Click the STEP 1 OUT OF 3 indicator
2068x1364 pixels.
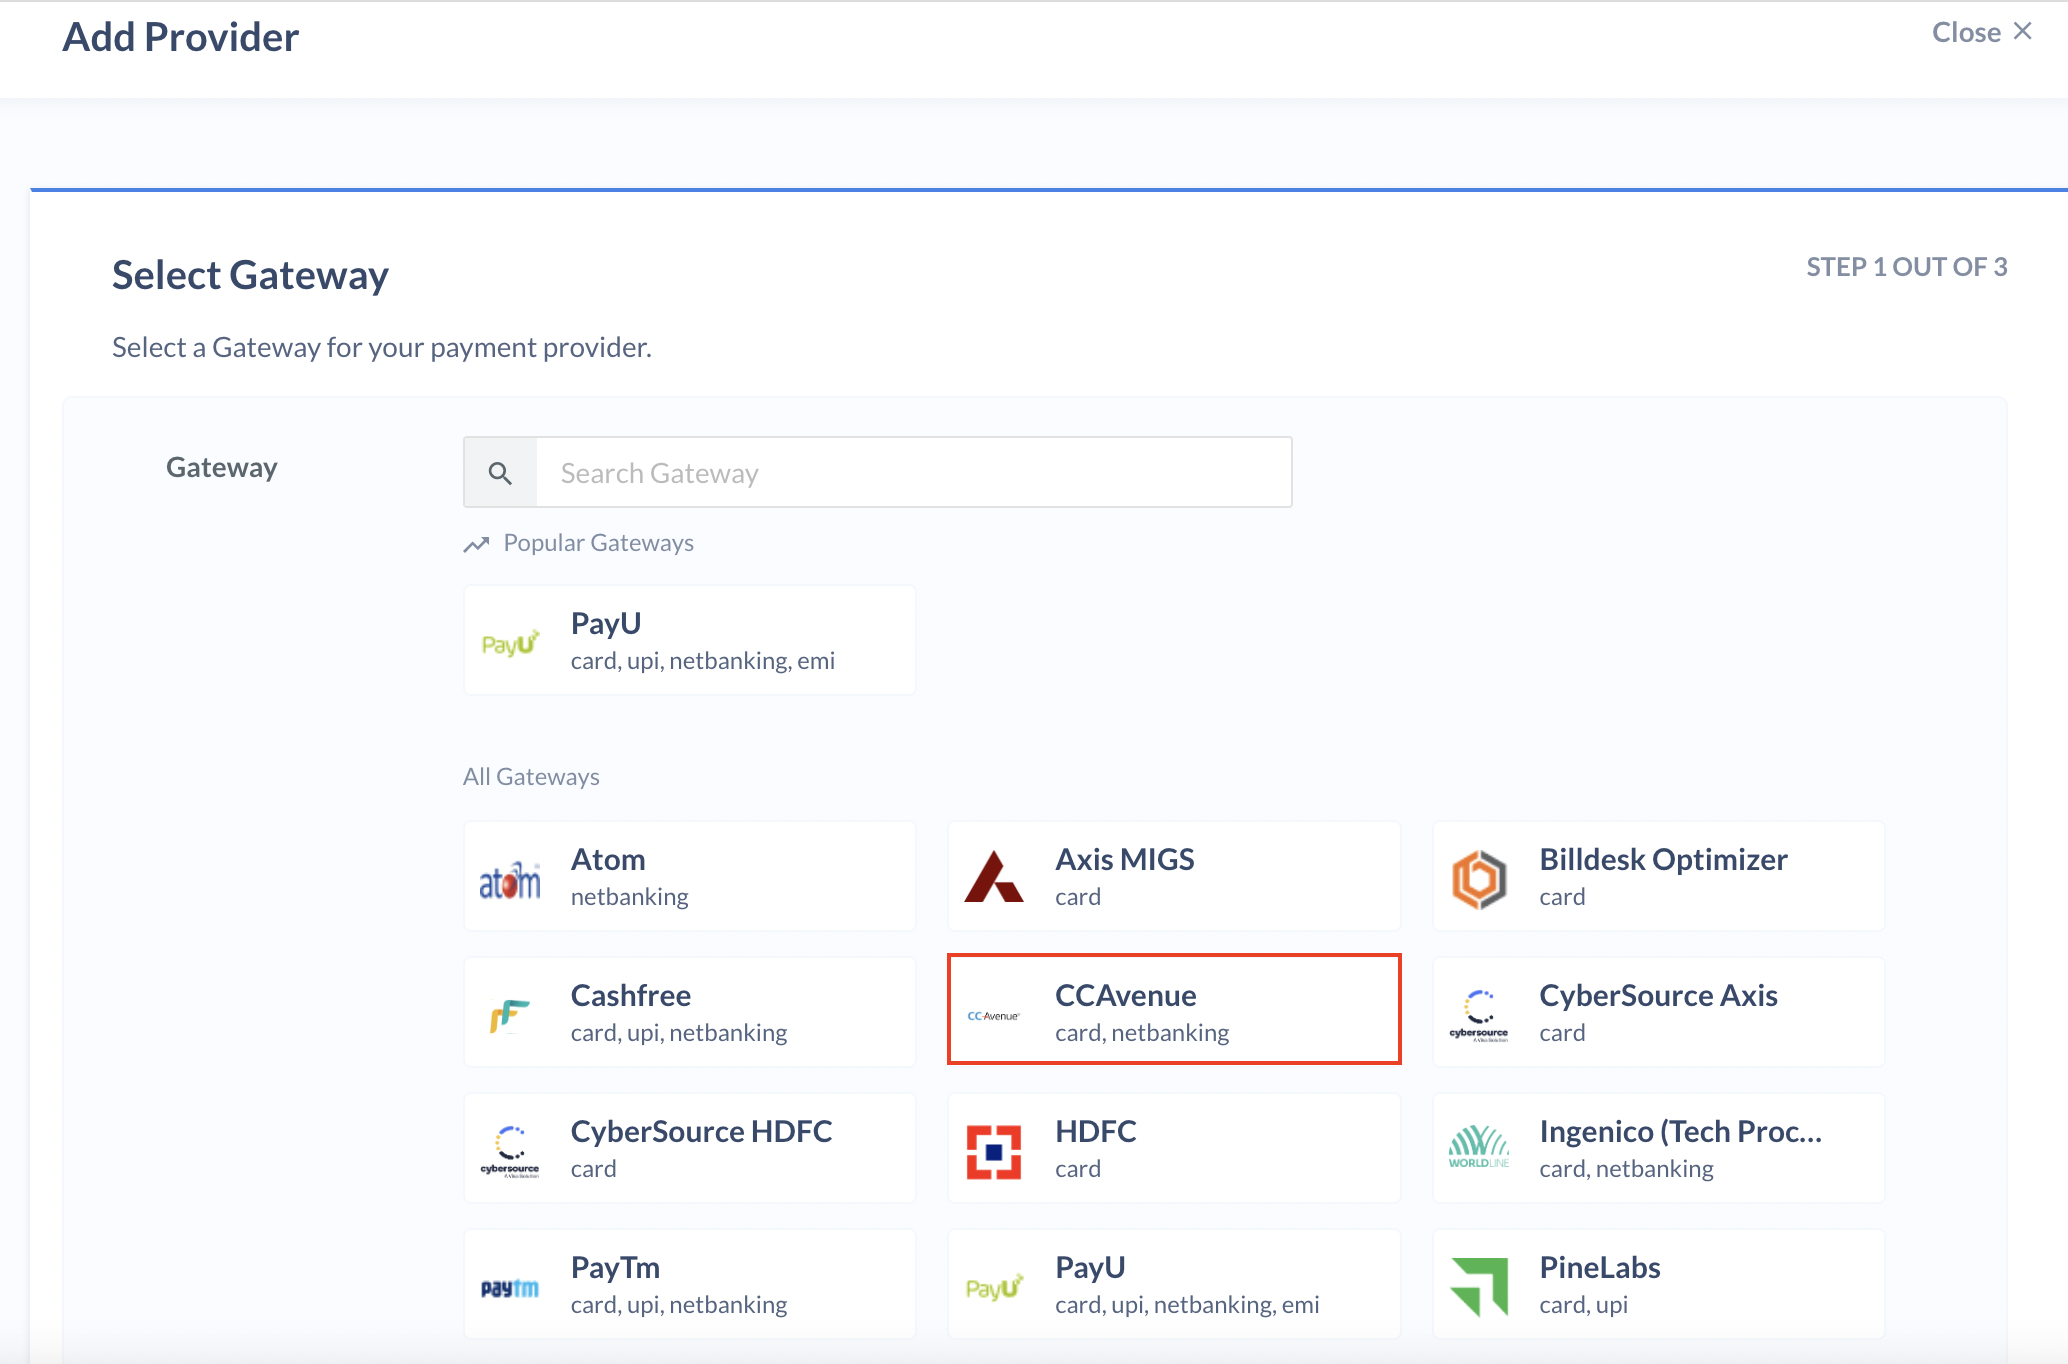1906,267
